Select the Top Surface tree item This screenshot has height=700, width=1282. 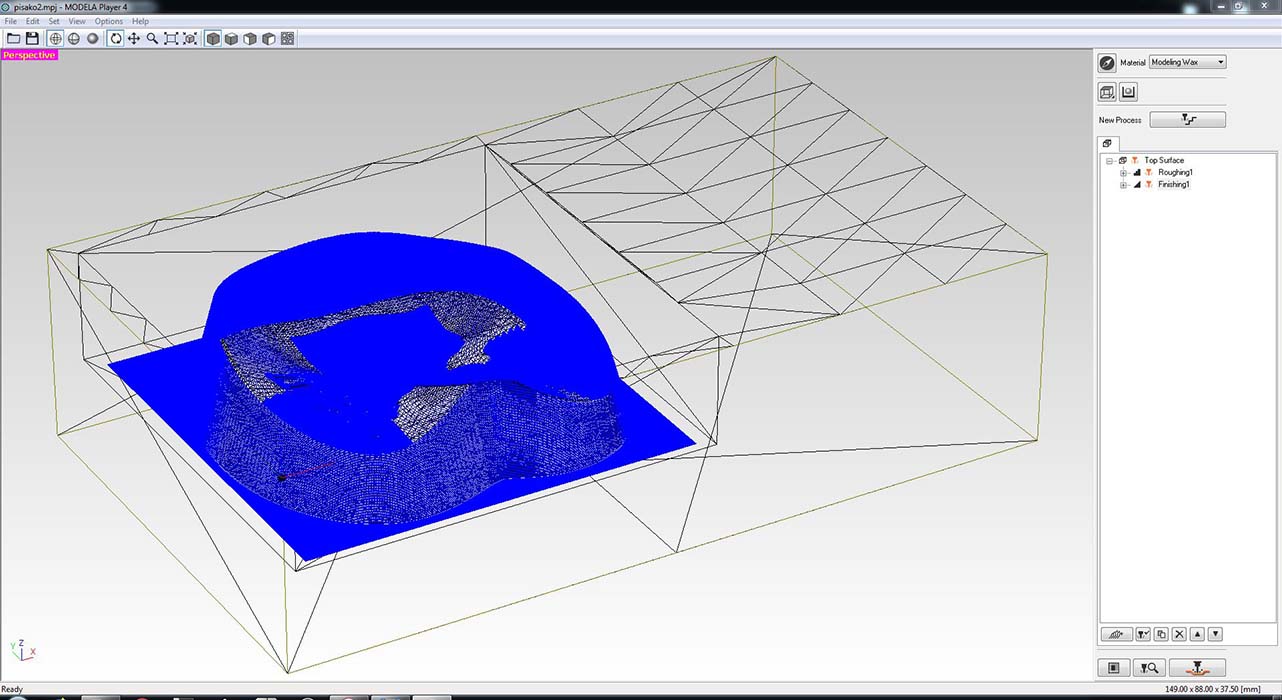1164,160
